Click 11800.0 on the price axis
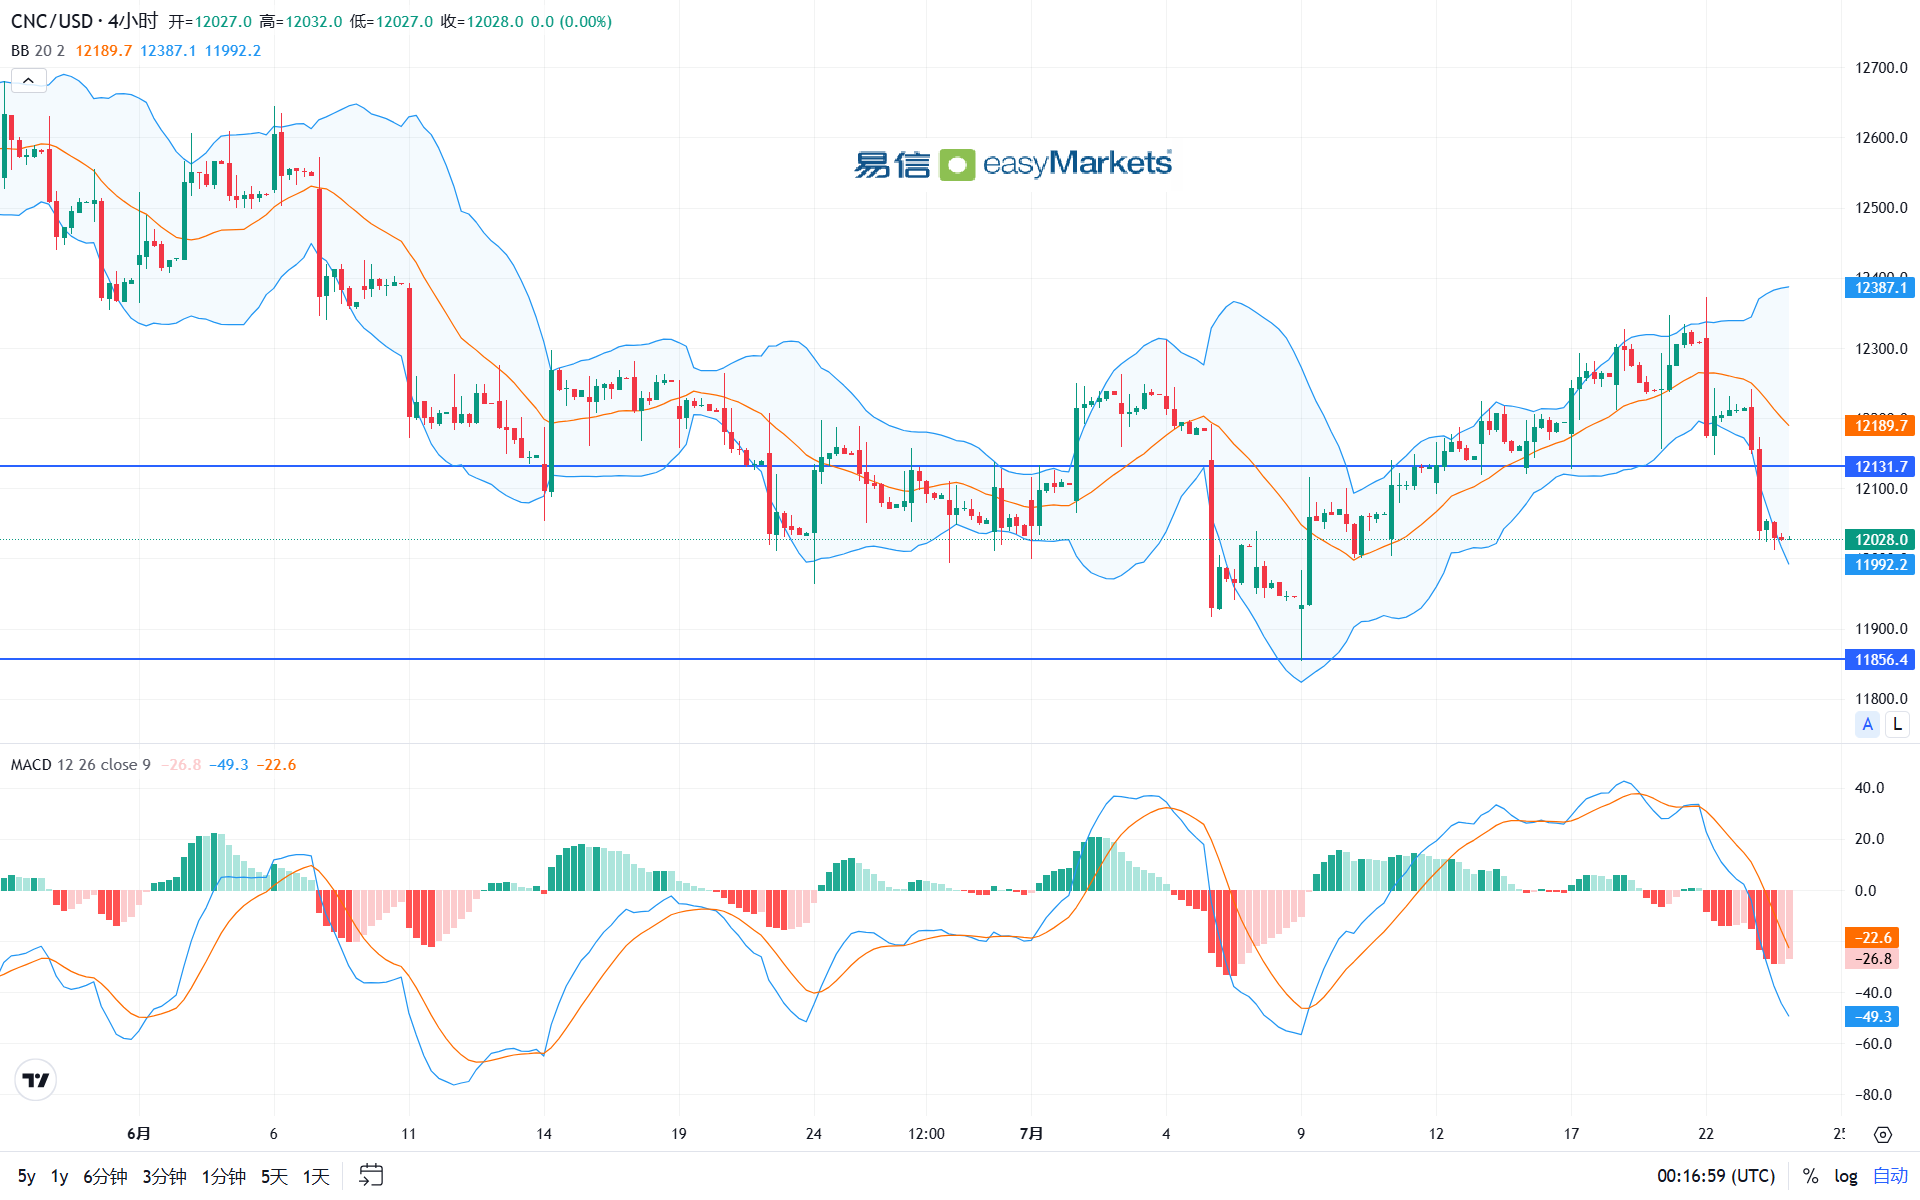1920x1200 pixels. coord(1881,699)
